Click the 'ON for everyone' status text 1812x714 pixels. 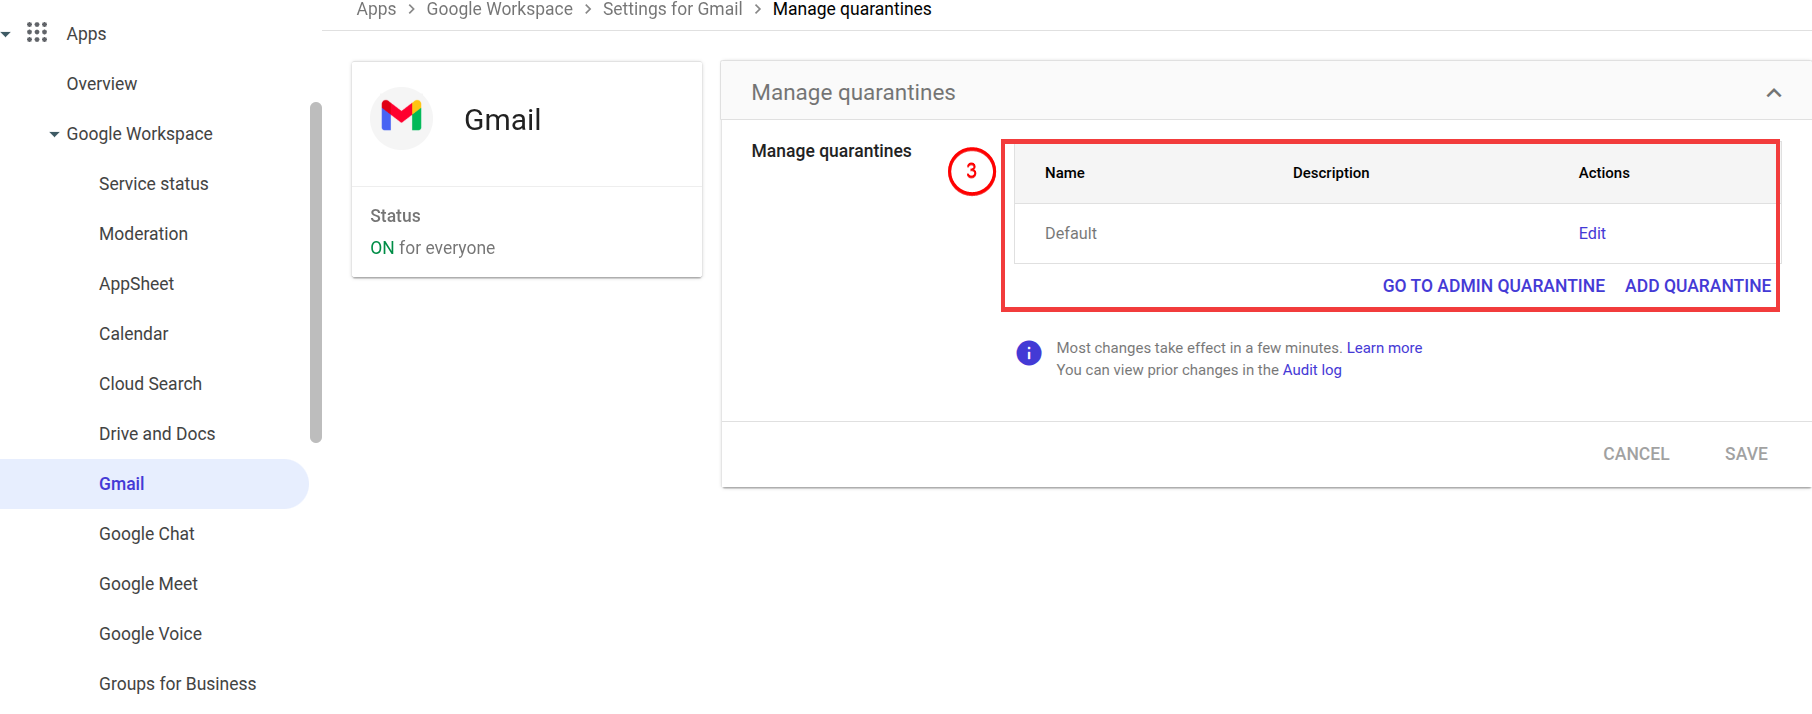[432, 248]
